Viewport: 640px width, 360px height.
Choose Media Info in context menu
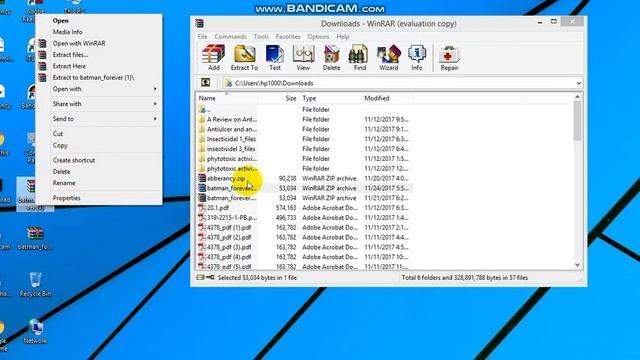click(x=99, y=32)
